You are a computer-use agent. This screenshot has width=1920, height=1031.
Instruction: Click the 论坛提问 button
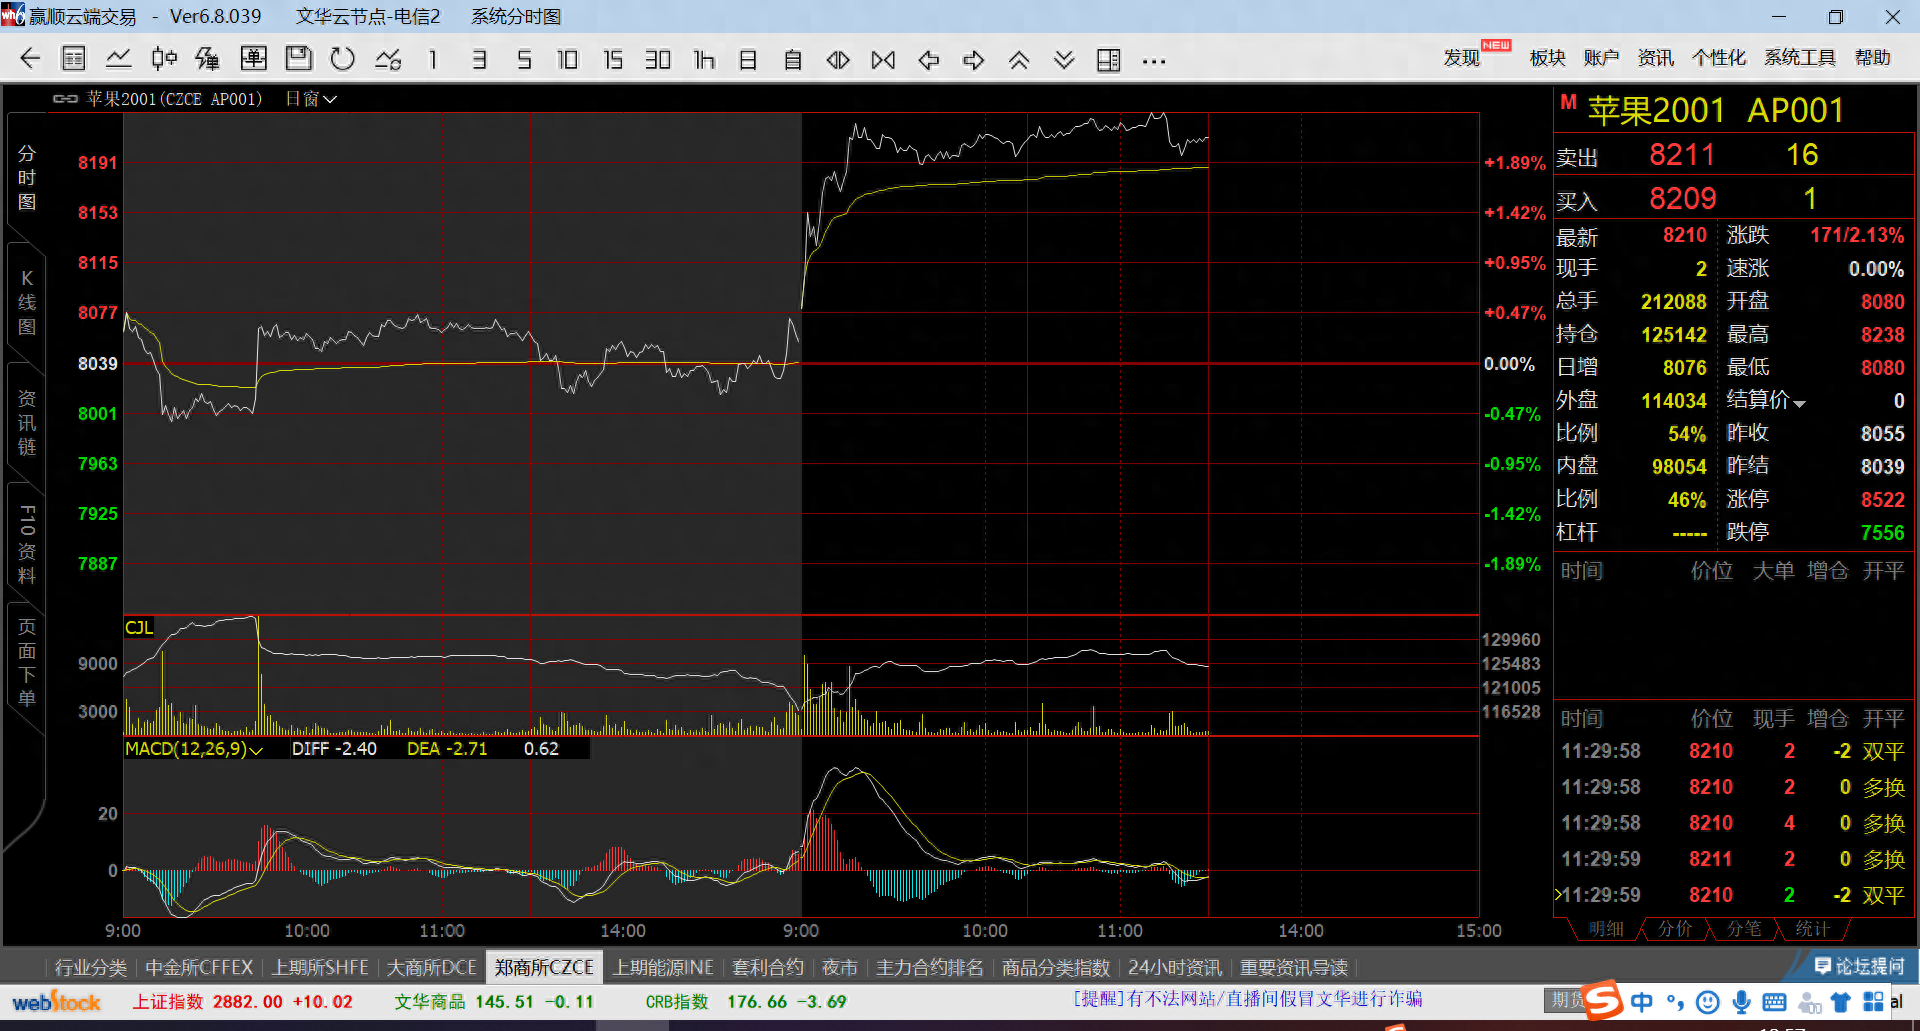click(x=1859, y=966)
